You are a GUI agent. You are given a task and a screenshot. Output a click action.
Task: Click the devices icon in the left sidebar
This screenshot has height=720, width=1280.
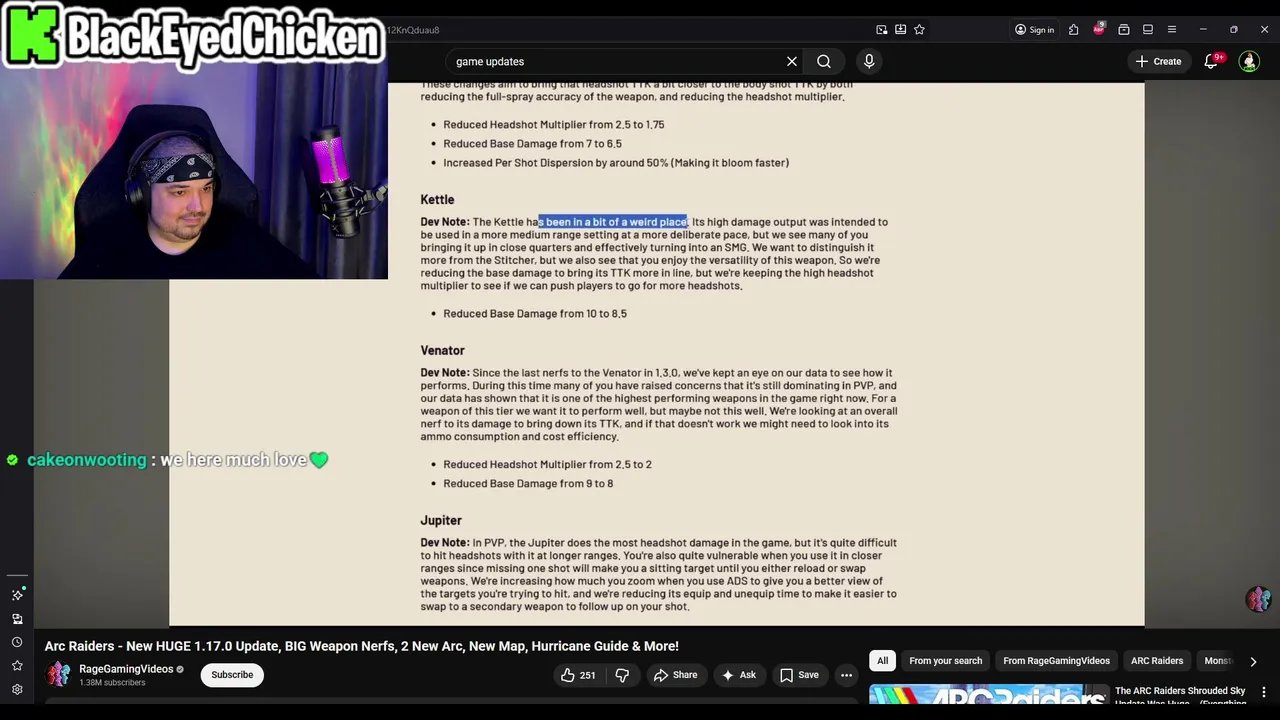pos(17,619)
